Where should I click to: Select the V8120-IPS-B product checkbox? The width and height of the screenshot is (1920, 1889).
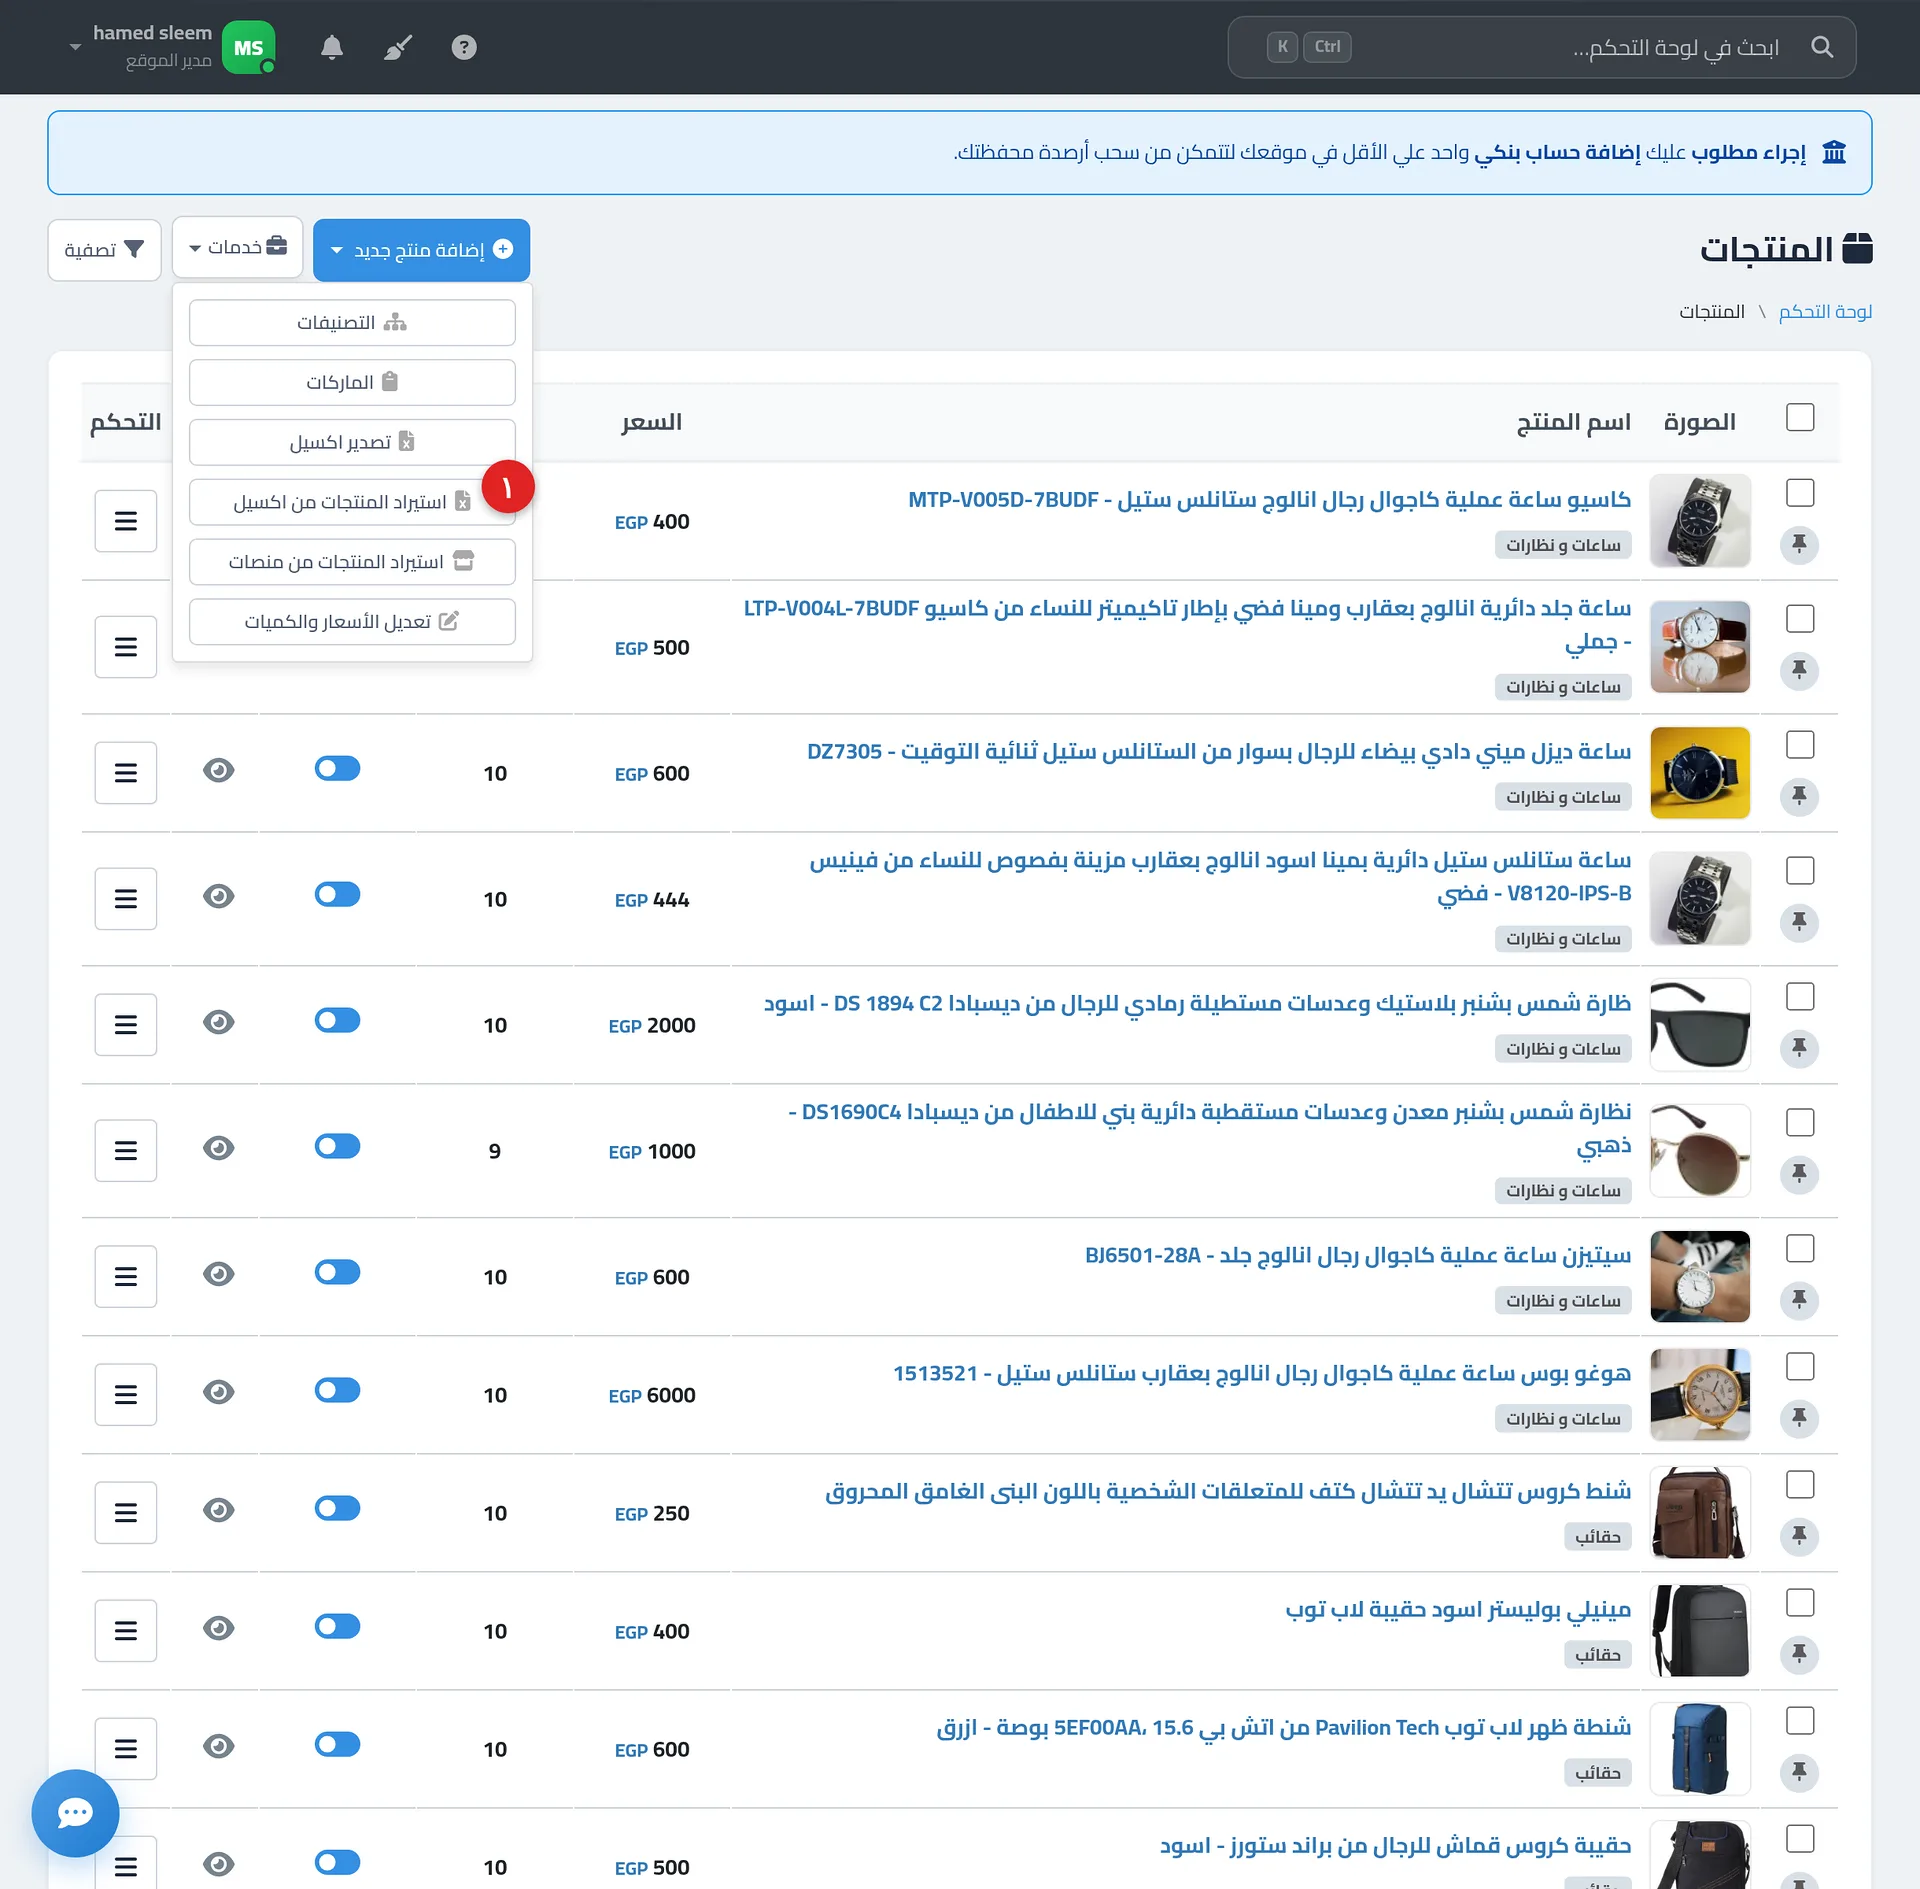coord(1800,871)
